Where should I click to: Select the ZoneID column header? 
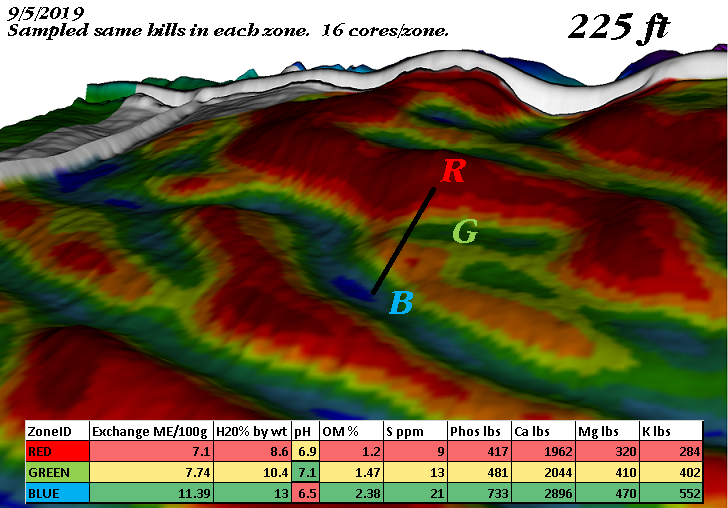click(57, 431)
